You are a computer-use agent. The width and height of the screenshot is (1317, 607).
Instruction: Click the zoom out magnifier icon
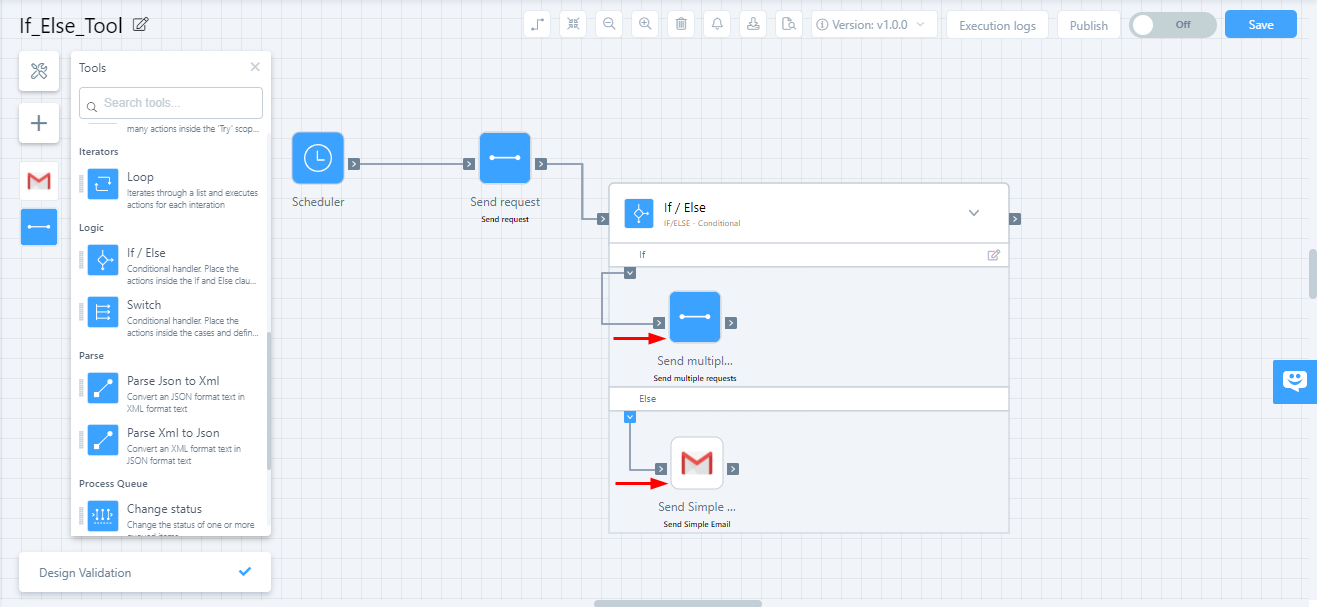[609, 24]
